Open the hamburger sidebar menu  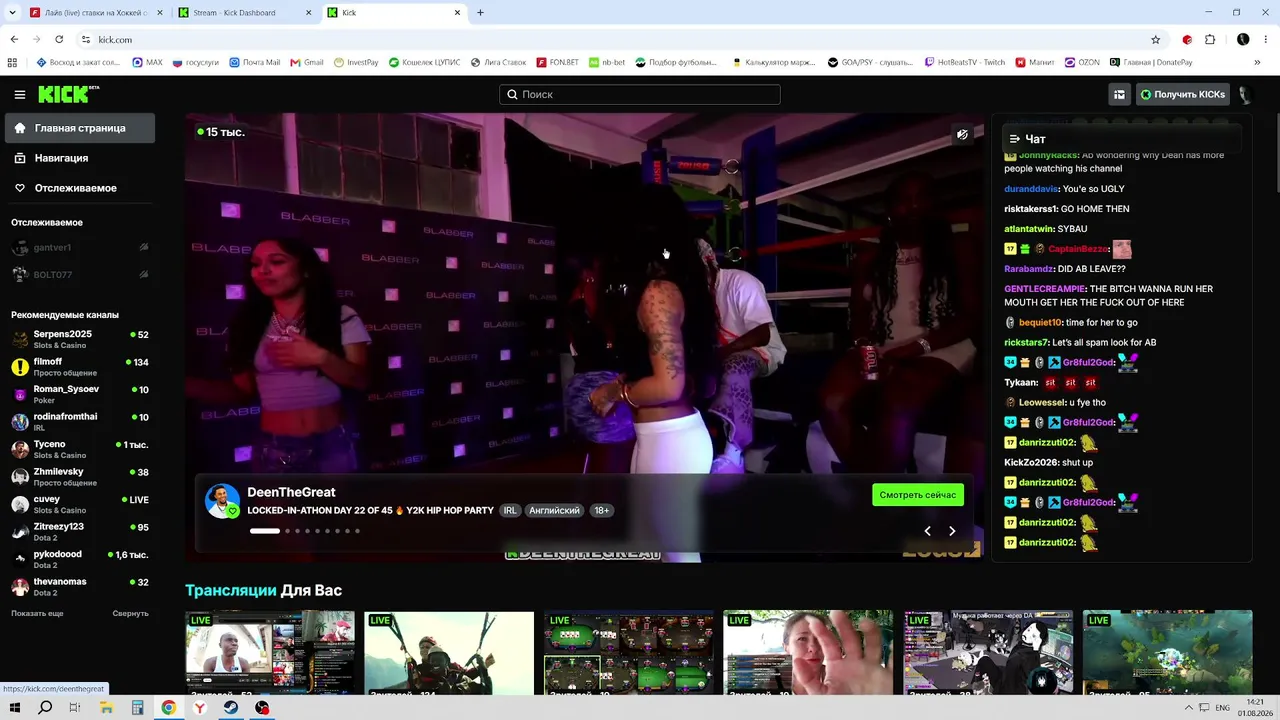[20, 95]
